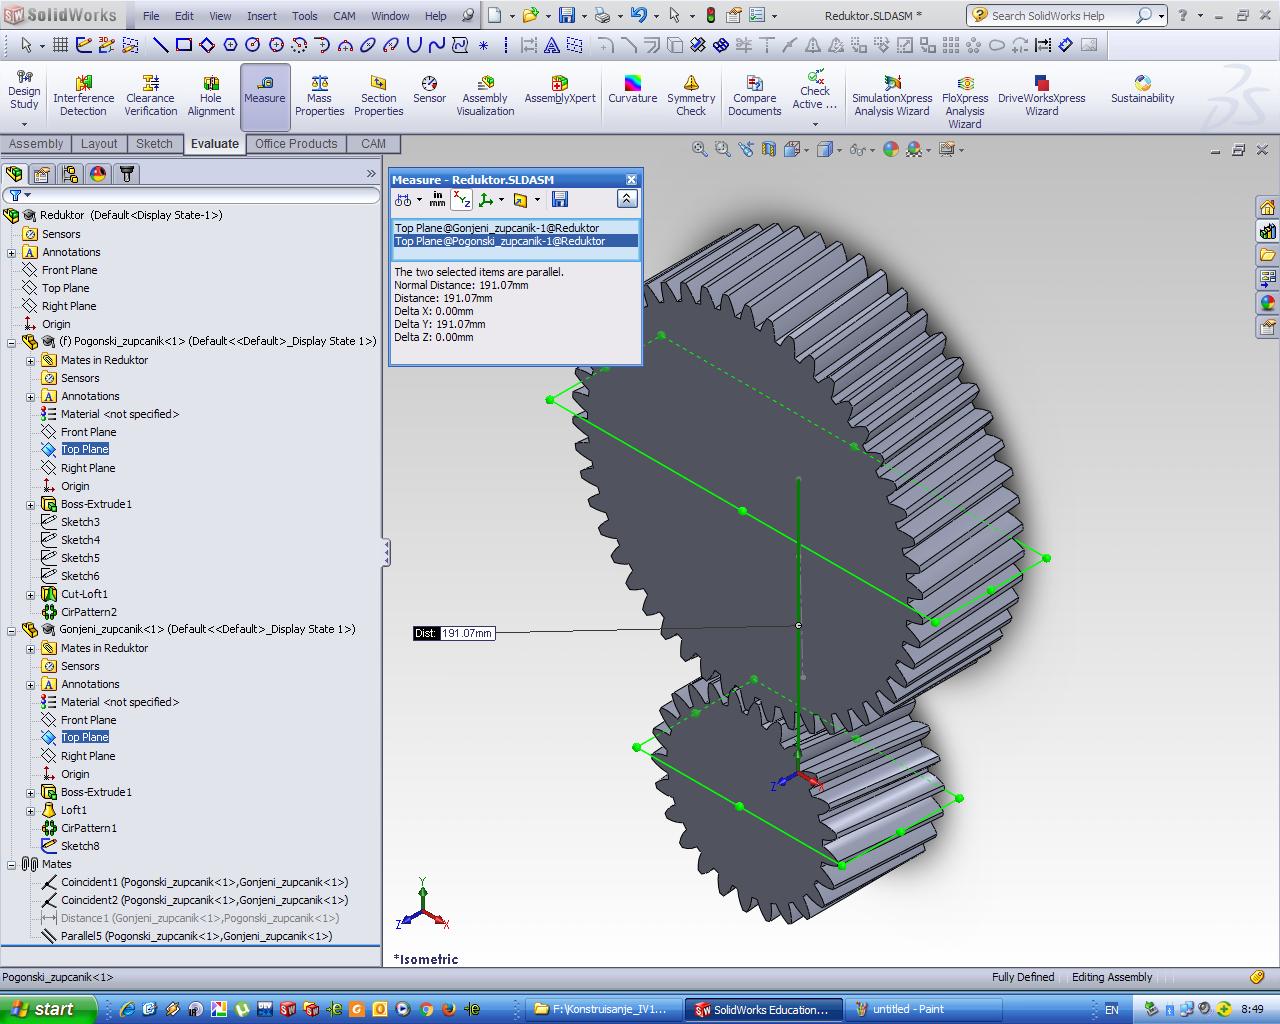The image size is (1280, 1024).
Task: Open SolidWorks Resources home icon
Action: [x=1268, y=207]
